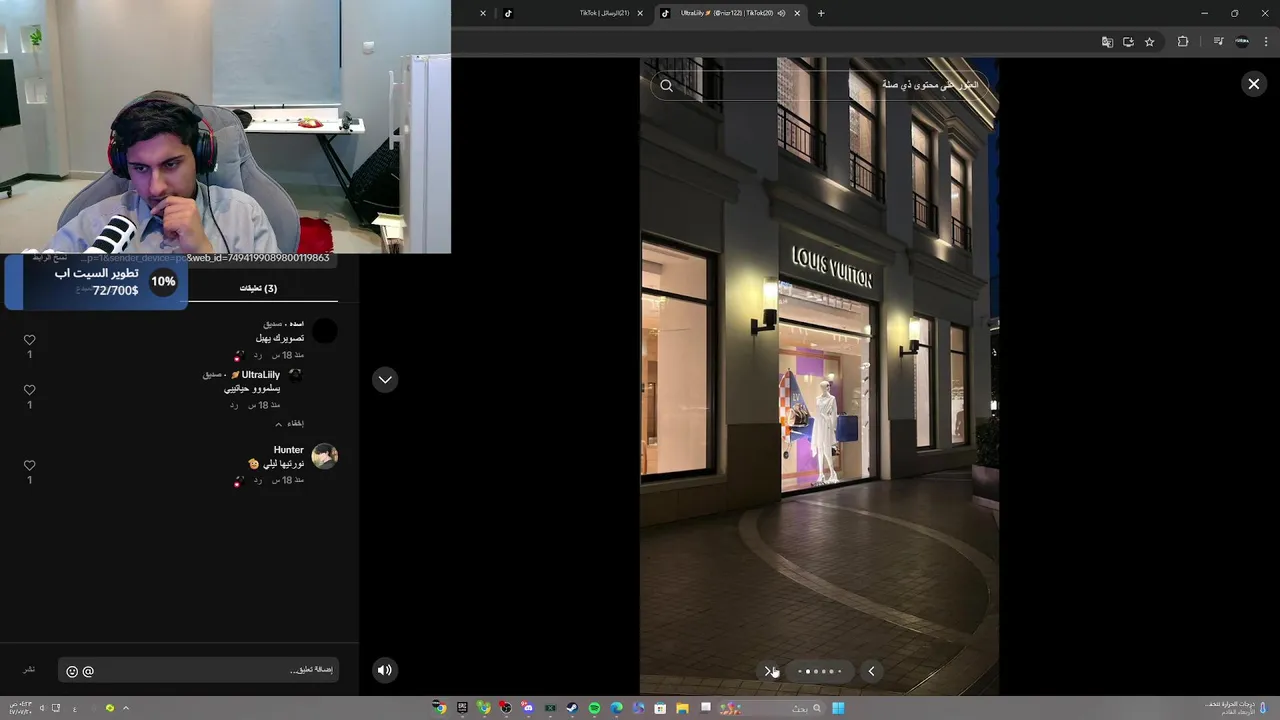Open Spotify from the taskbar
The height and width of the screenshot is (720, 1280).
pyautogui.click(x=594, y=708)
